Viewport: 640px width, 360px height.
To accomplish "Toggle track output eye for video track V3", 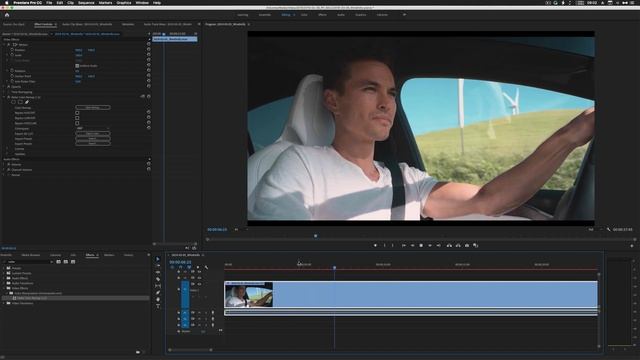I will coord(199,272).
